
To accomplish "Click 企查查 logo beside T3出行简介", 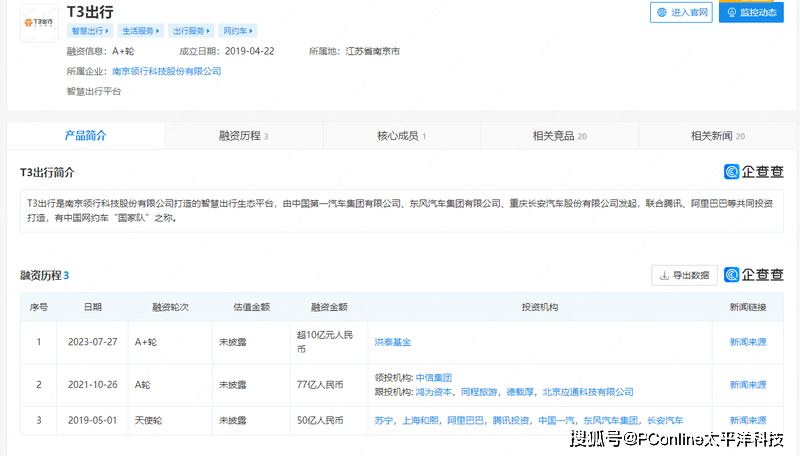I will [x=754, y=172].
